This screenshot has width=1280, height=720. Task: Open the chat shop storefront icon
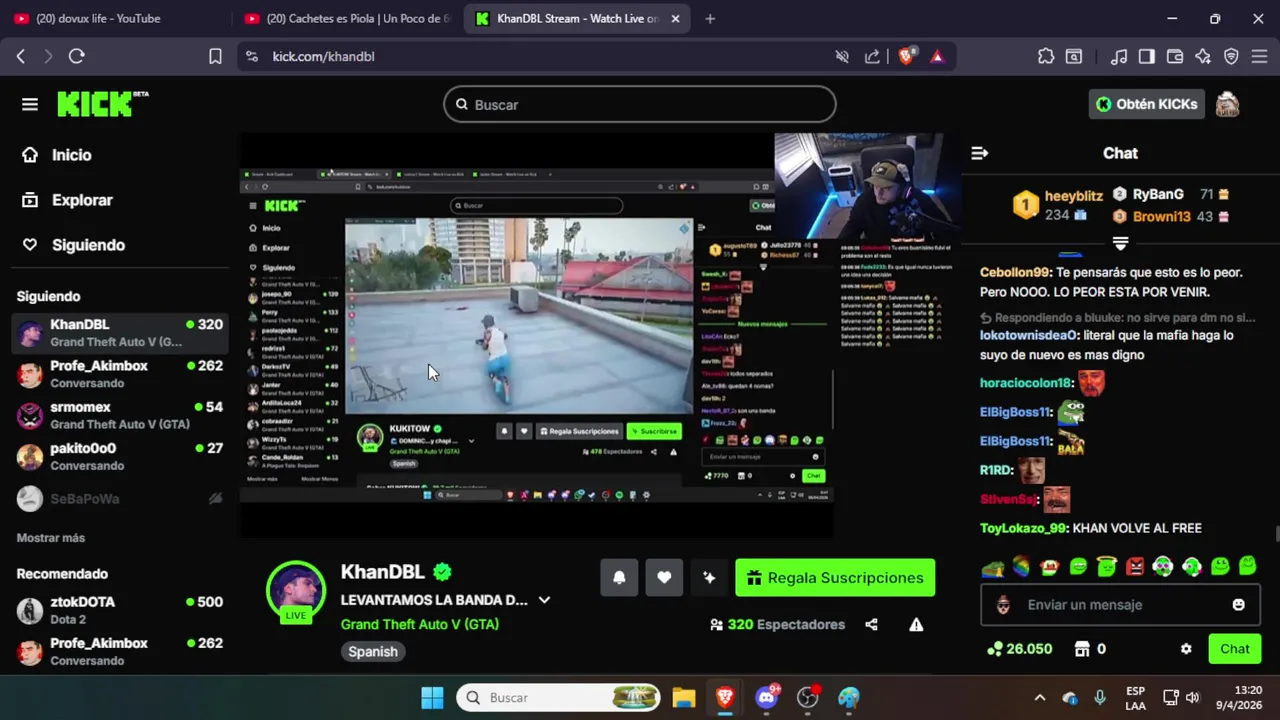tap(1081, 649)
